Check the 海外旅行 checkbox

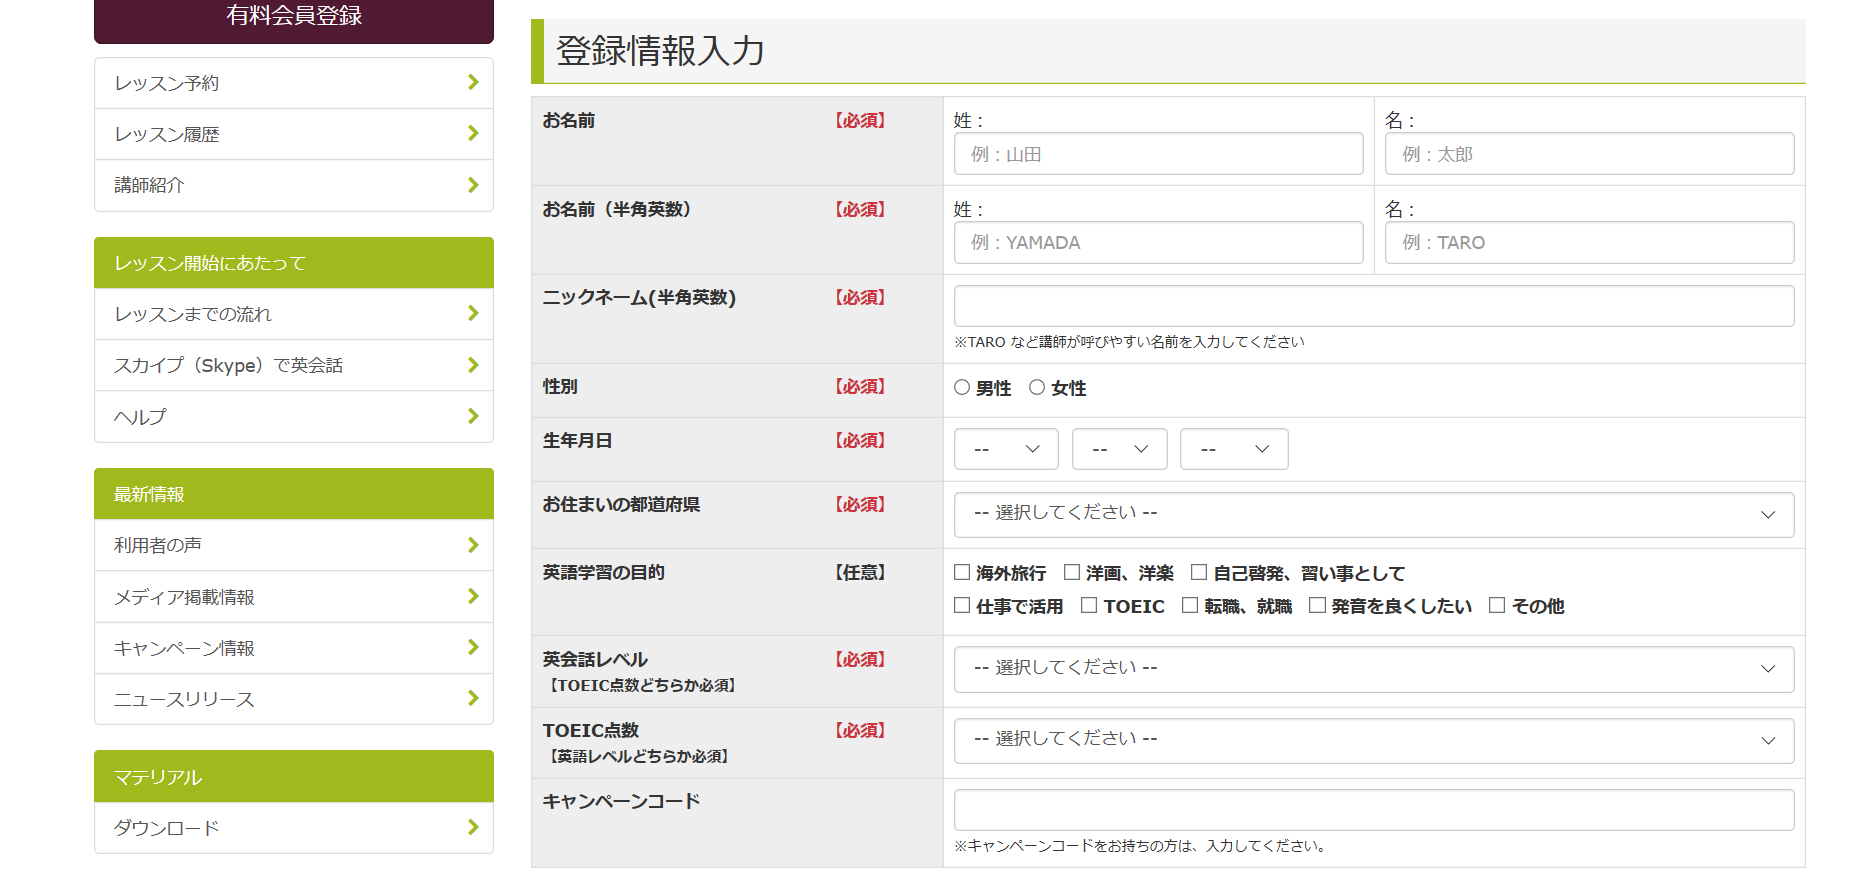coord(962,572)
